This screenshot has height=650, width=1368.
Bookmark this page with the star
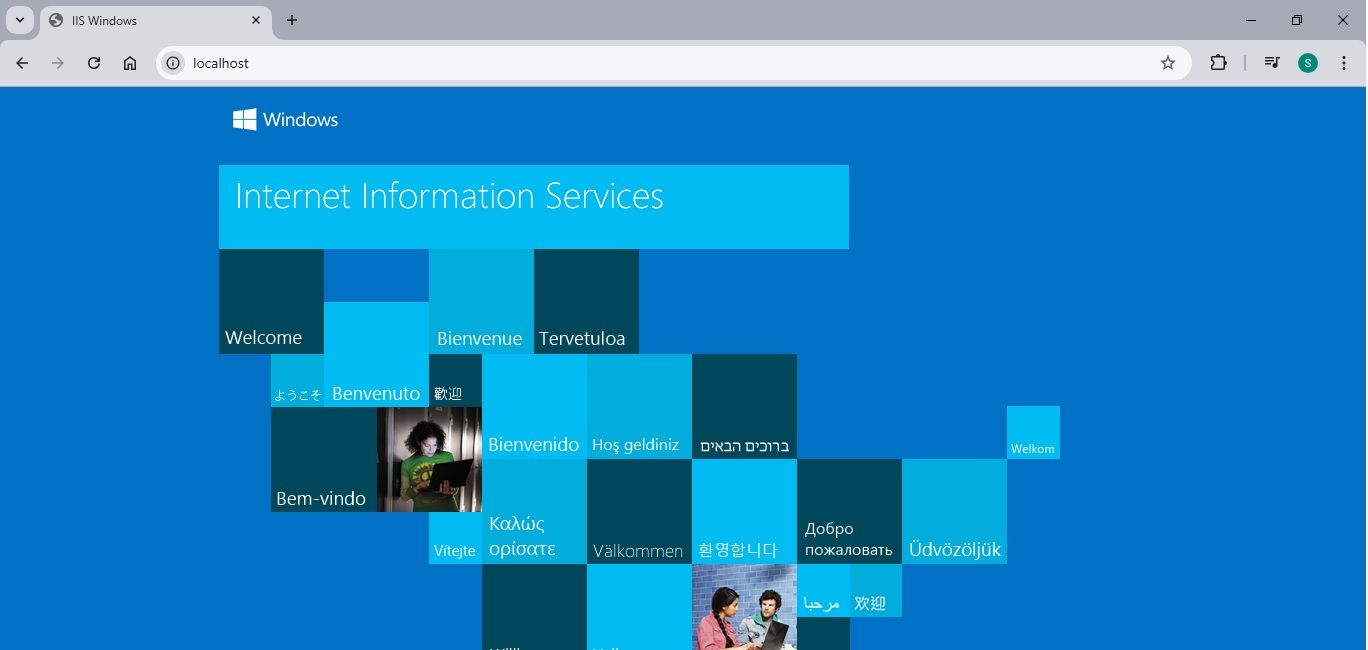click(1167, 62)
